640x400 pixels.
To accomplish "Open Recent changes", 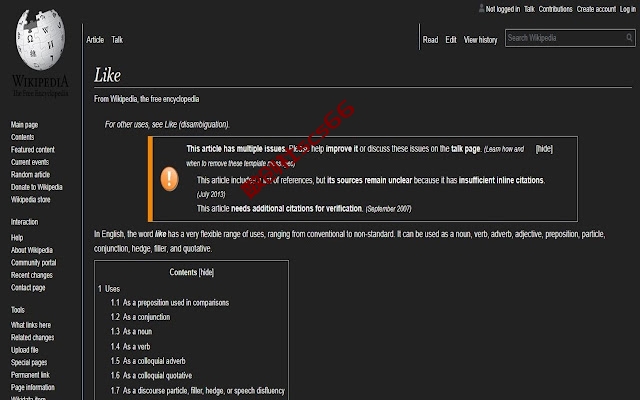I will pyautogui.click(x=31, y=276).
